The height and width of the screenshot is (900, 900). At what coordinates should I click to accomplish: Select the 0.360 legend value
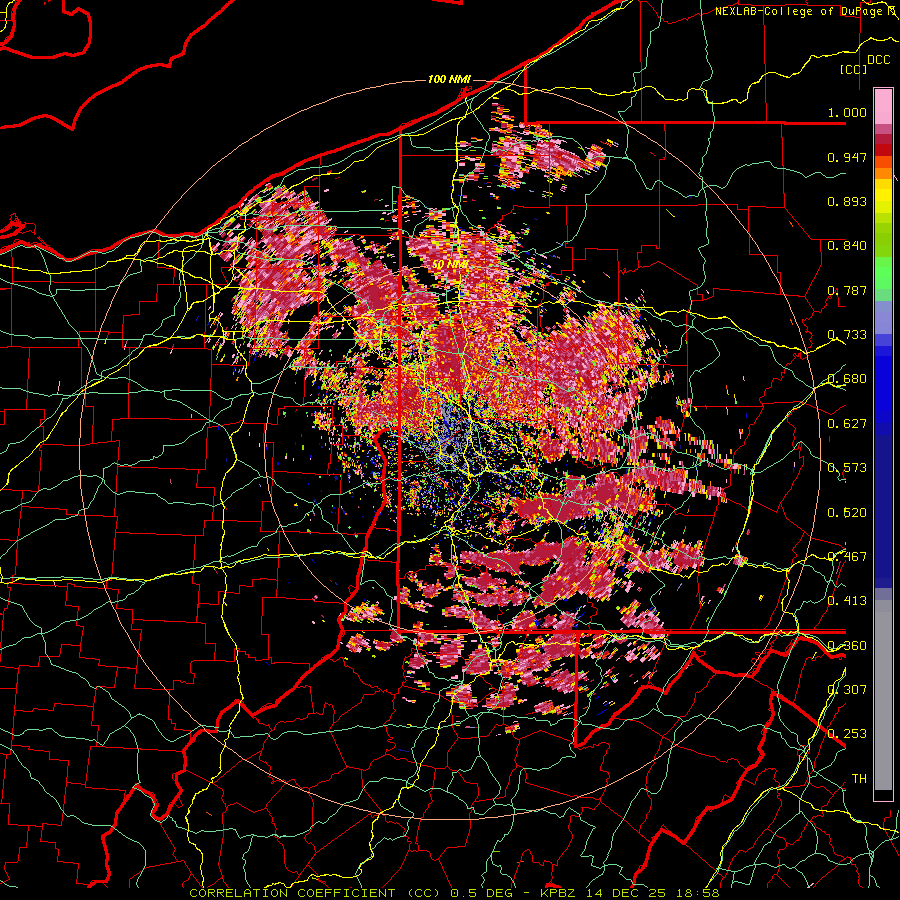click(847, 646)
